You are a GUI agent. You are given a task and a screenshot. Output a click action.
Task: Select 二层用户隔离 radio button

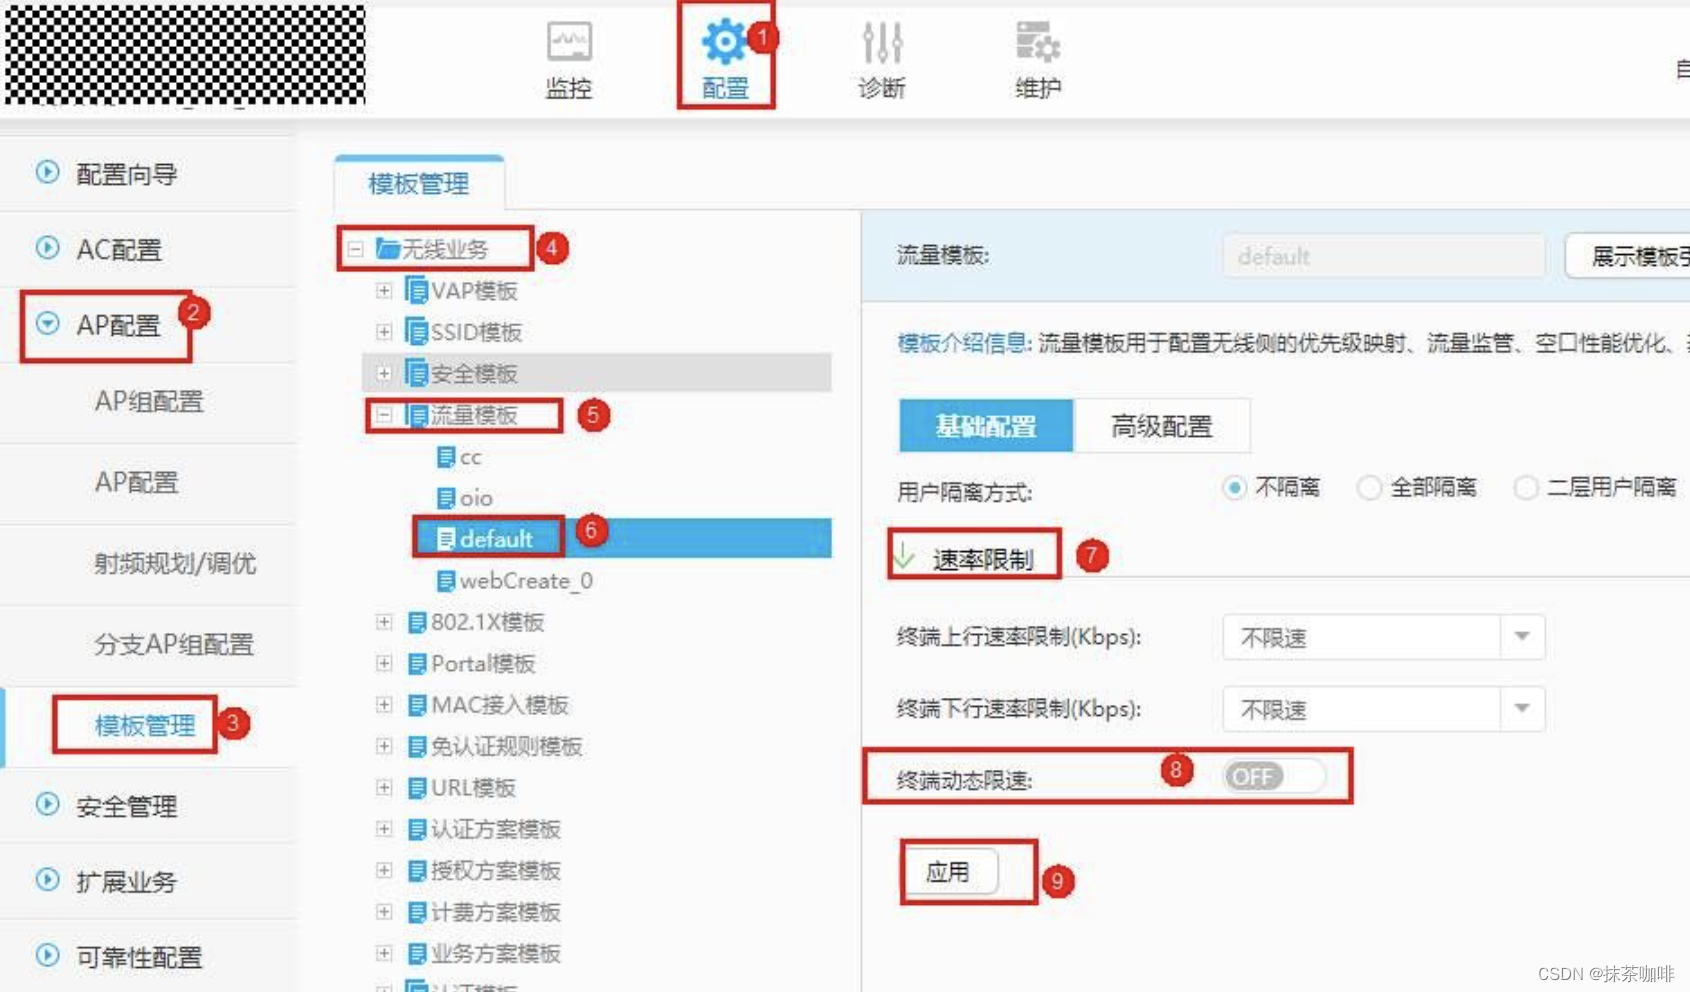pos(1525,488)
